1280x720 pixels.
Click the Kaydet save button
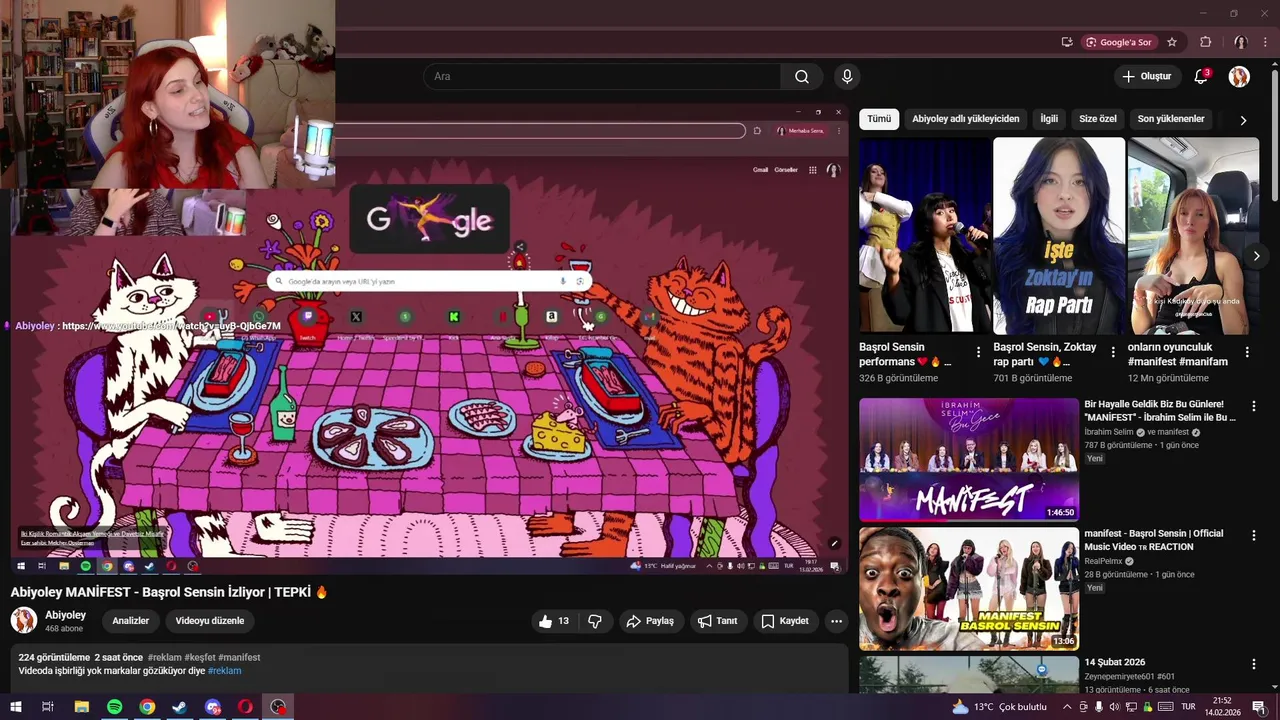785,621
